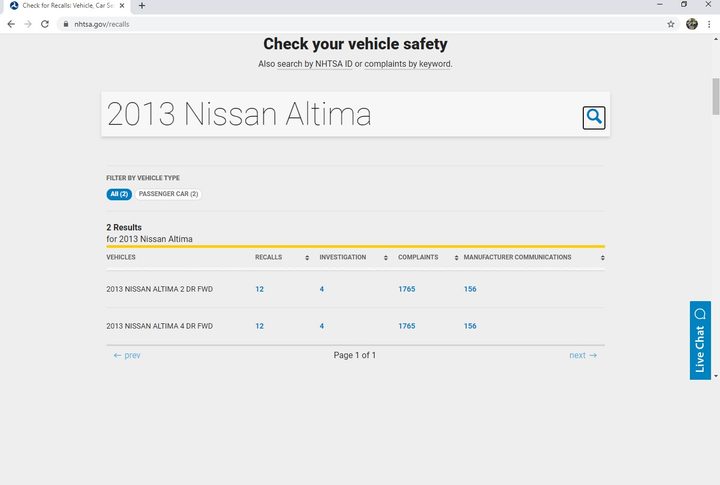Screen dimensions: 720x485
Task: Sort by the Recalls column arrows
Action: point(307,258)
